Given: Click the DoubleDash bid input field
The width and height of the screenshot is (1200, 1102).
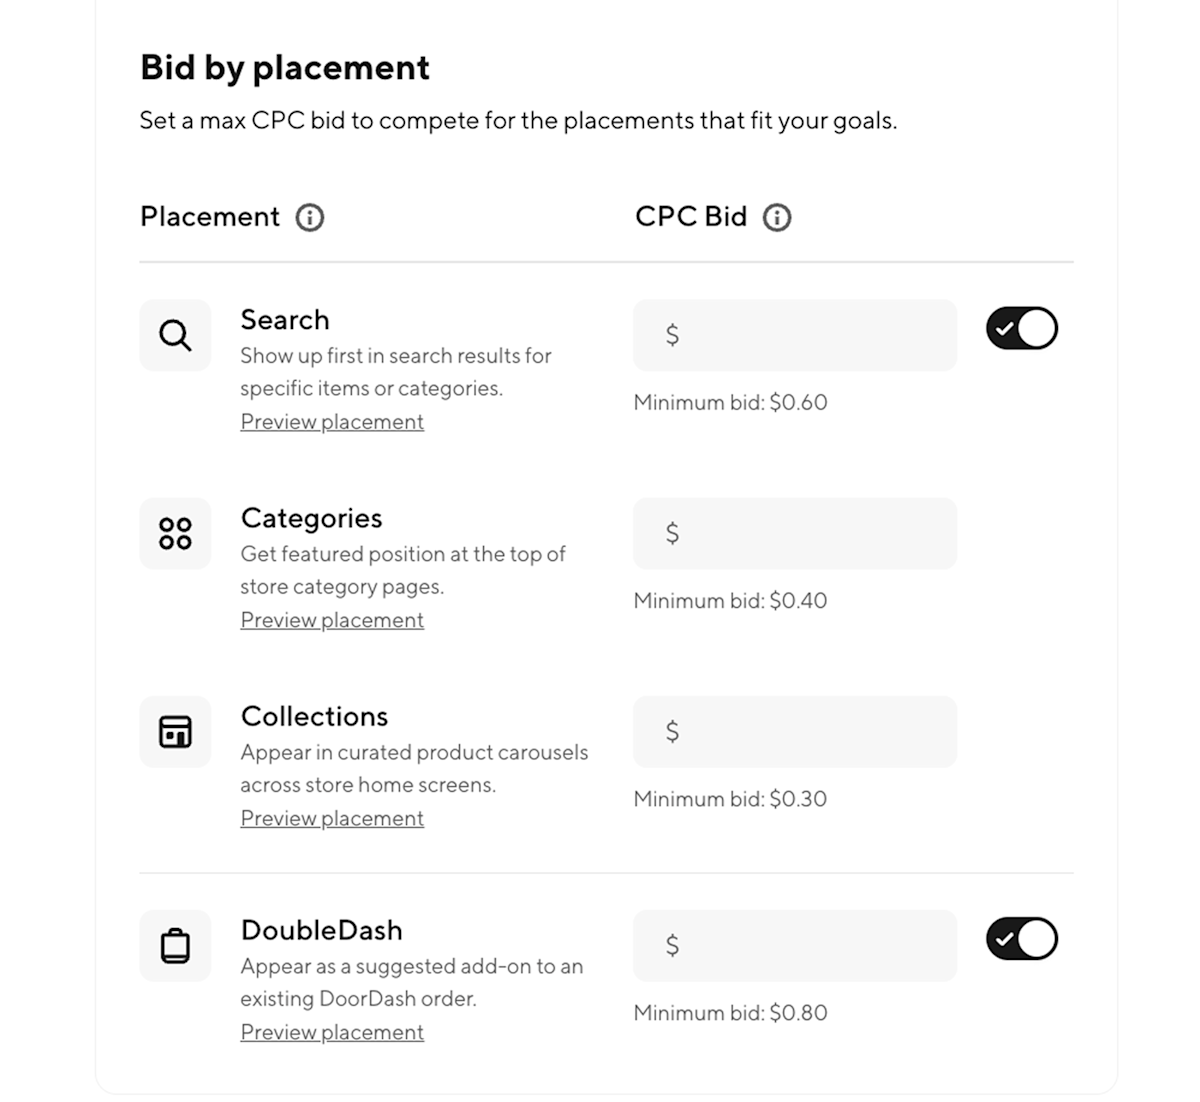Looking at the screenshot, I should tap(794, 945).
